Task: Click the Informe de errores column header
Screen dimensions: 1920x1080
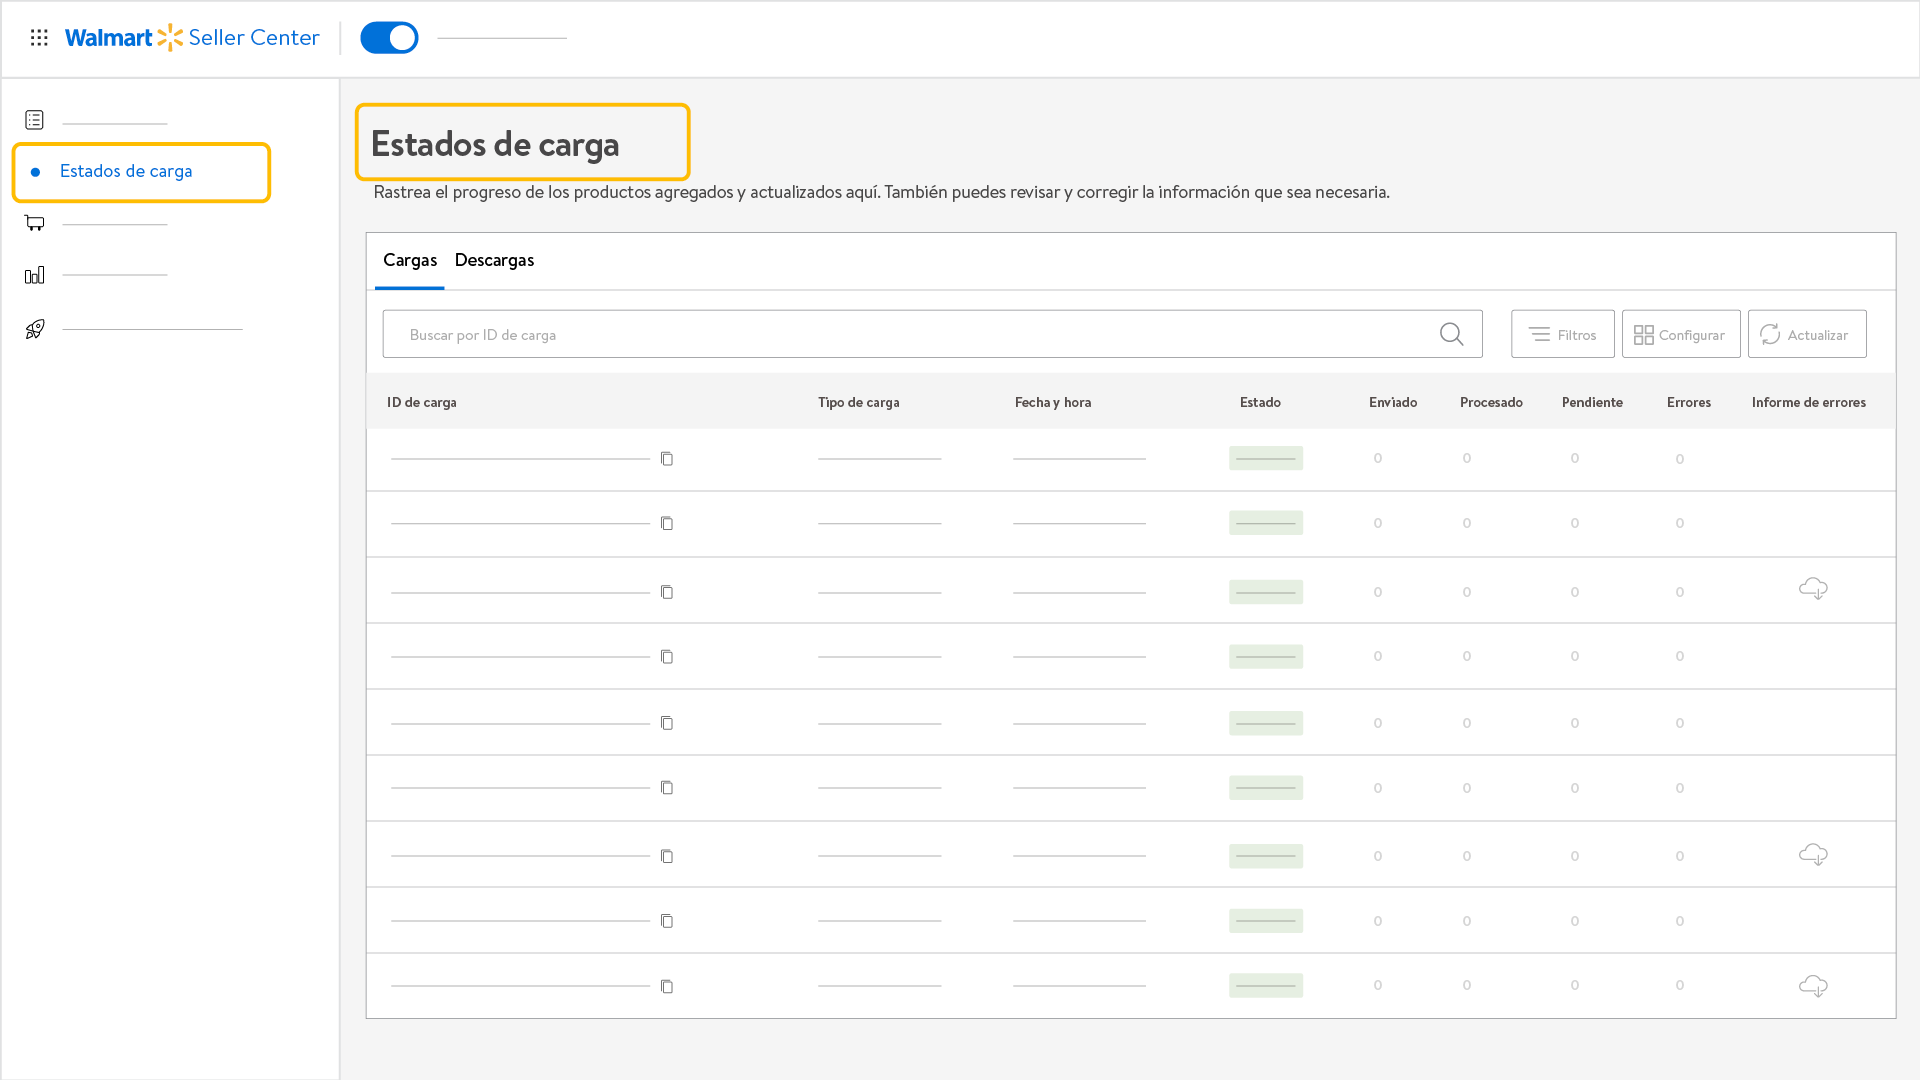Action: [x=1809, y=402]
